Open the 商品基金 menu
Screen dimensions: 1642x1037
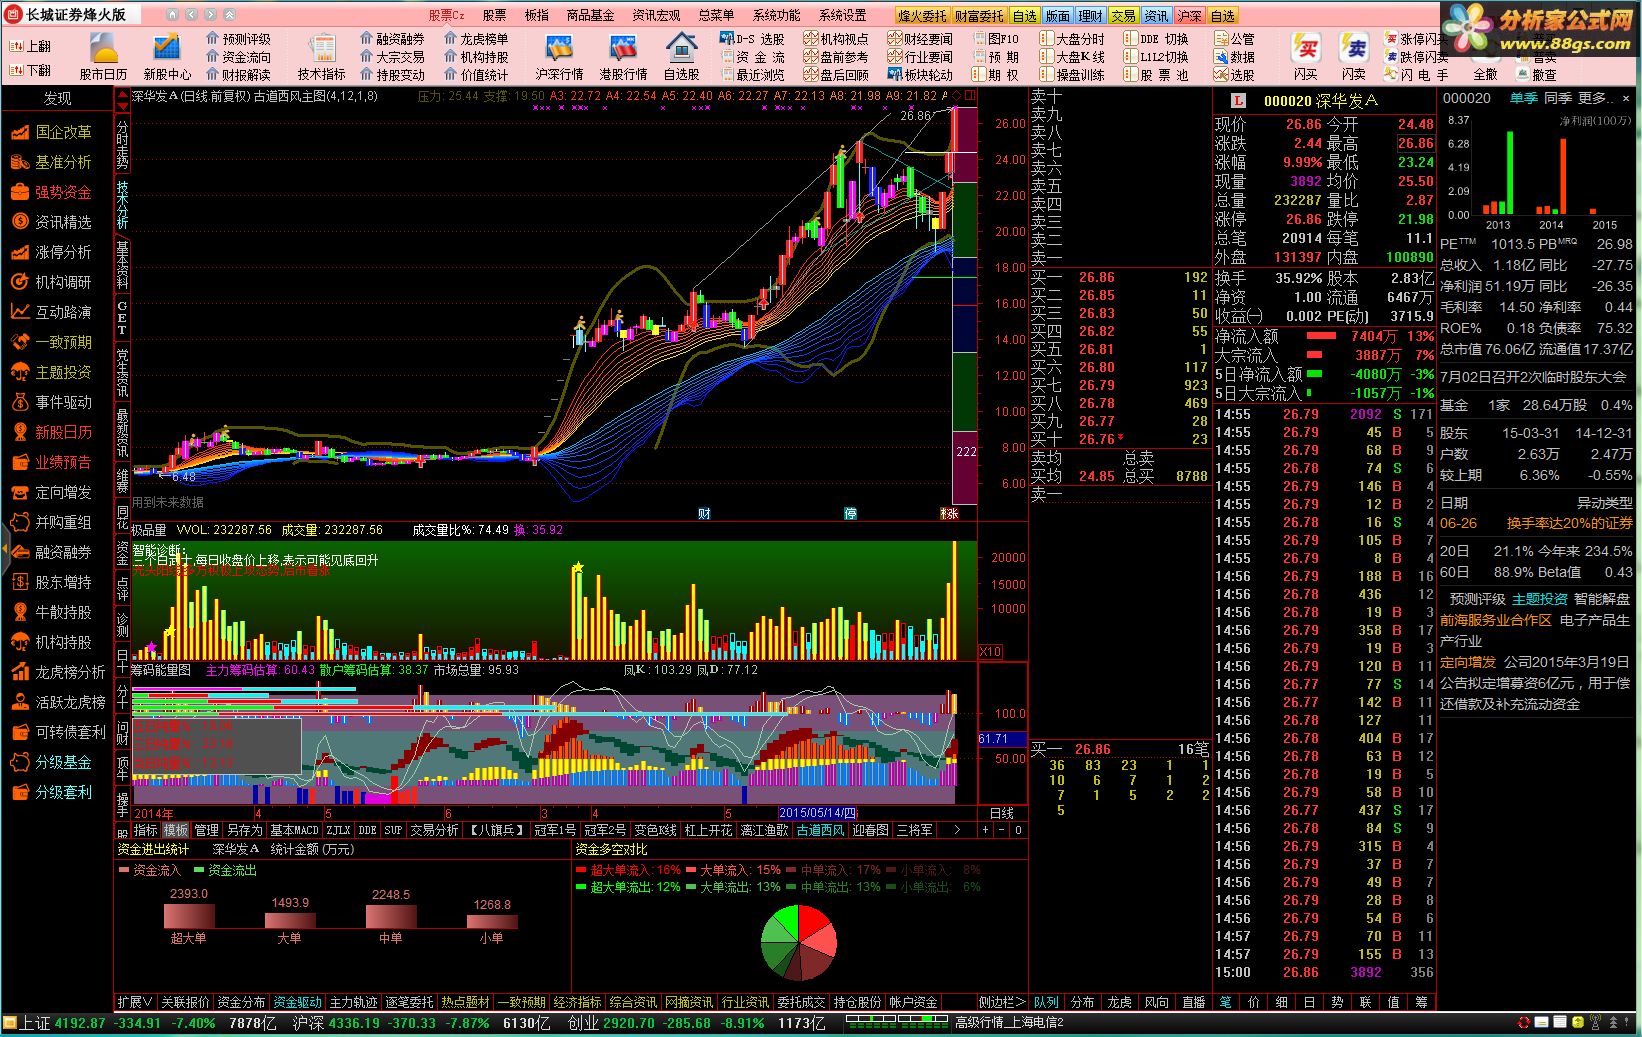click(x=590, y=15)
